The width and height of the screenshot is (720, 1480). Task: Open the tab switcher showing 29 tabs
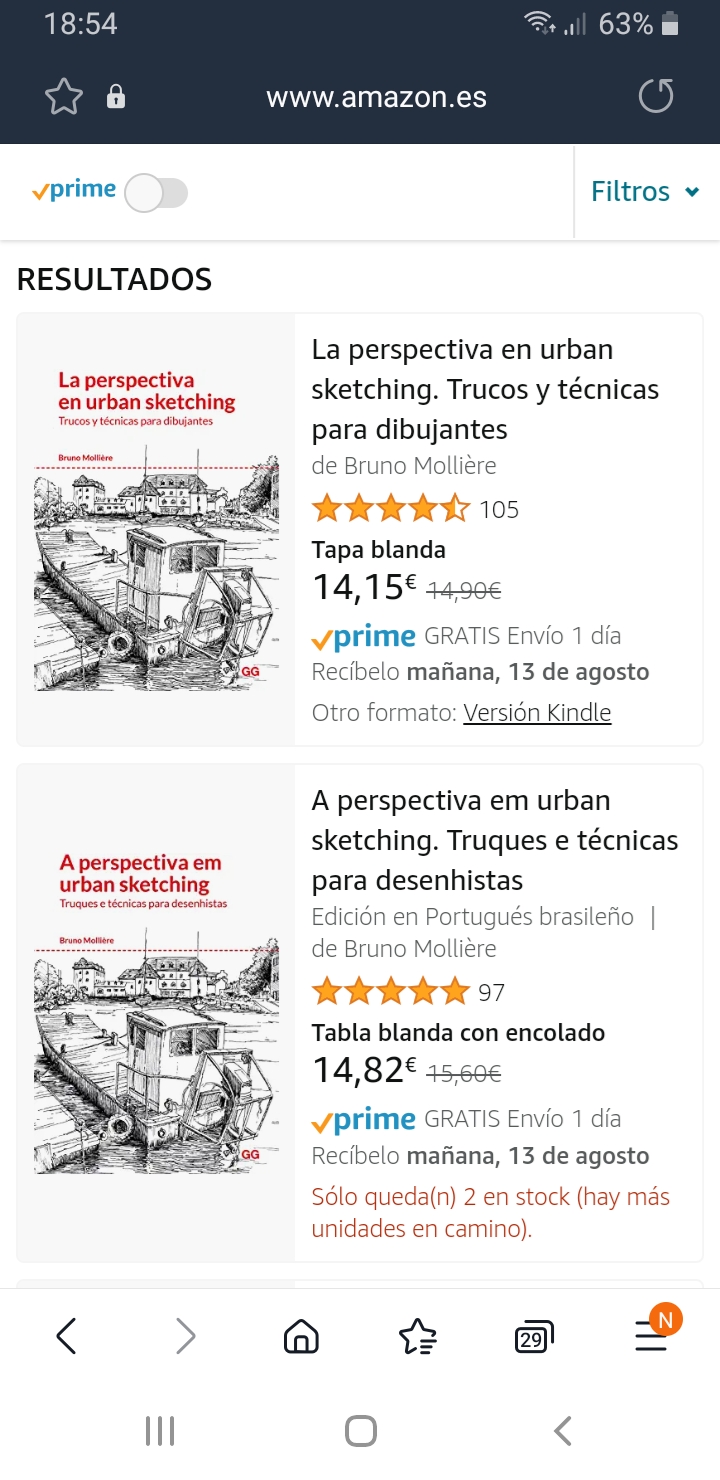[x=533, y=1337]
